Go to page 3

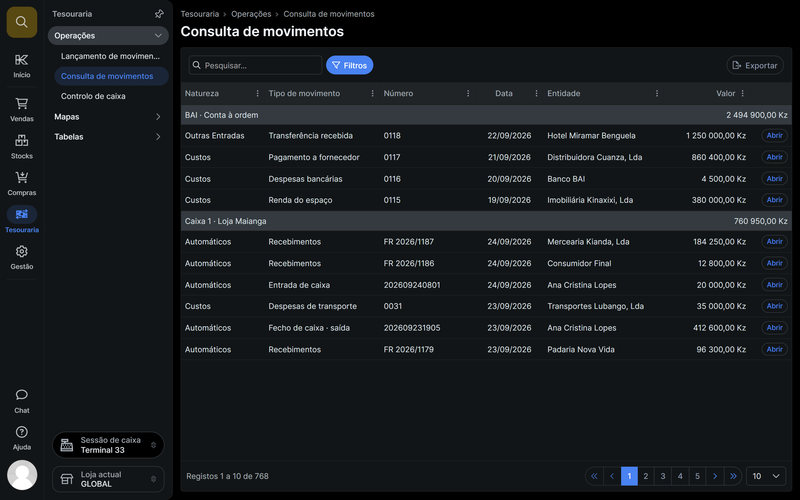(x=663, y=476)
